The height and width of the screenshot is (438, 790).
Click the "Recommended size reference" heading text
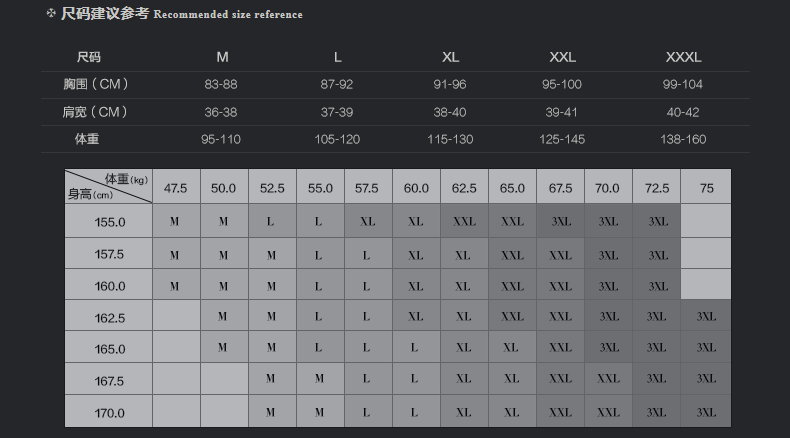[228, 15]
